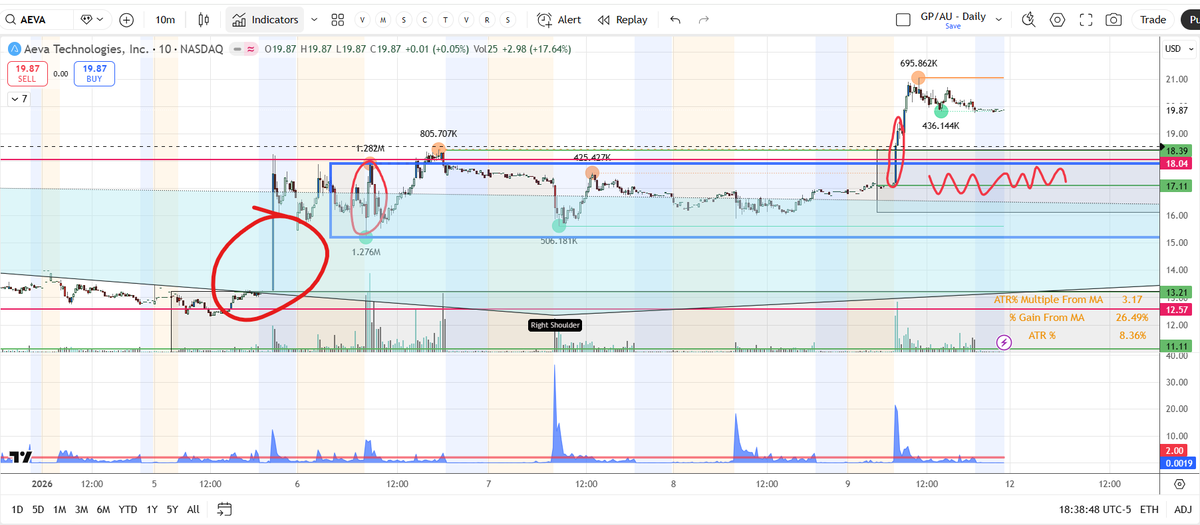Click the square layout icon beside GP/AU

pos(903,19)
